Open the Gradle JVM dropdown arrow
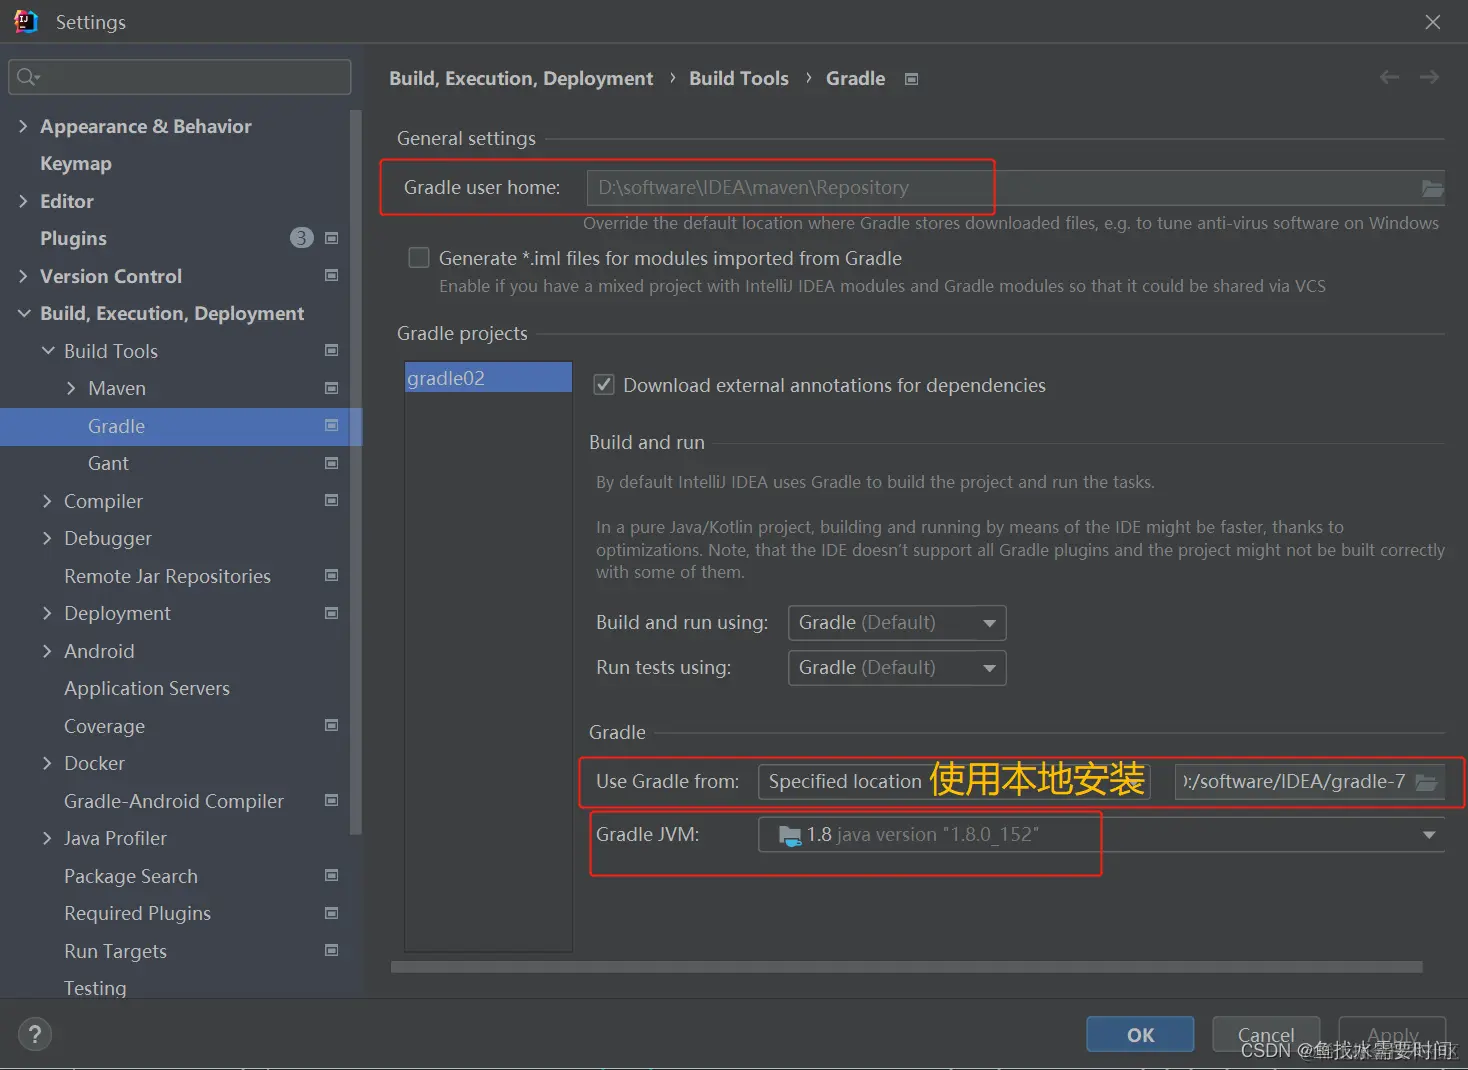 tap(1429, 835)
